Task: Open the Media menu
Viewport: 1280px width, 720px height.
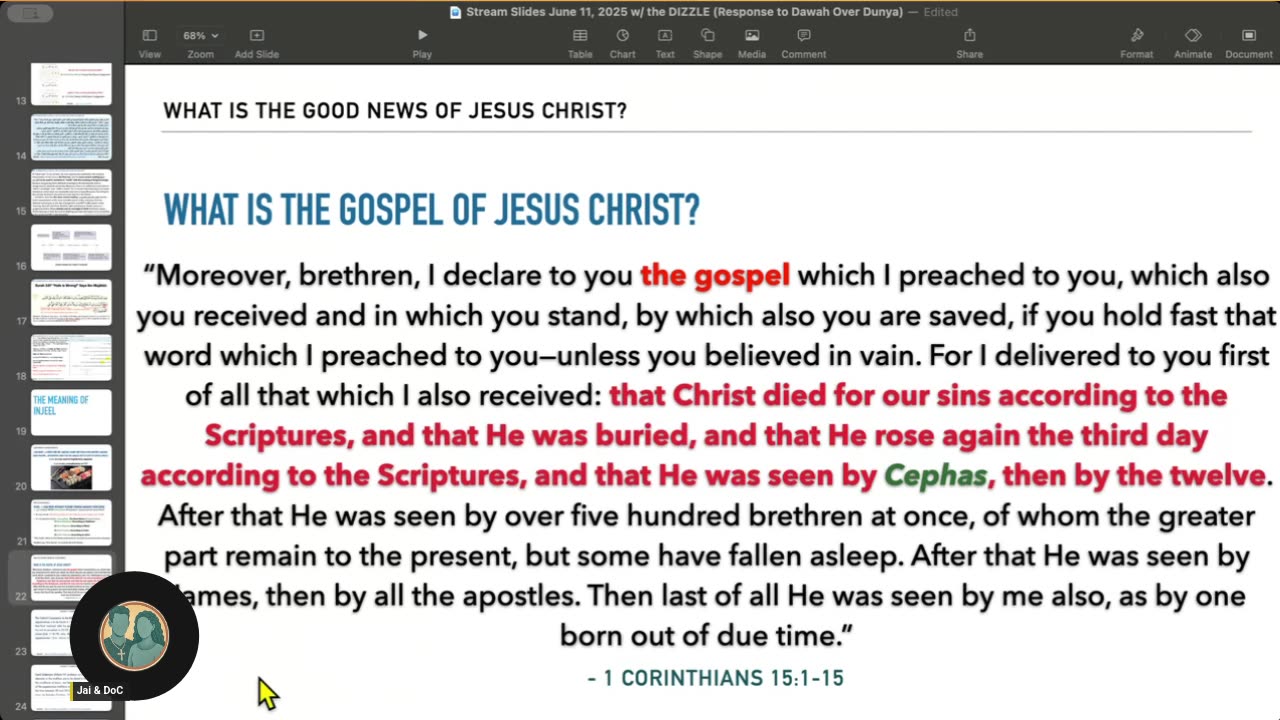Action: click(x=752, y=43)
